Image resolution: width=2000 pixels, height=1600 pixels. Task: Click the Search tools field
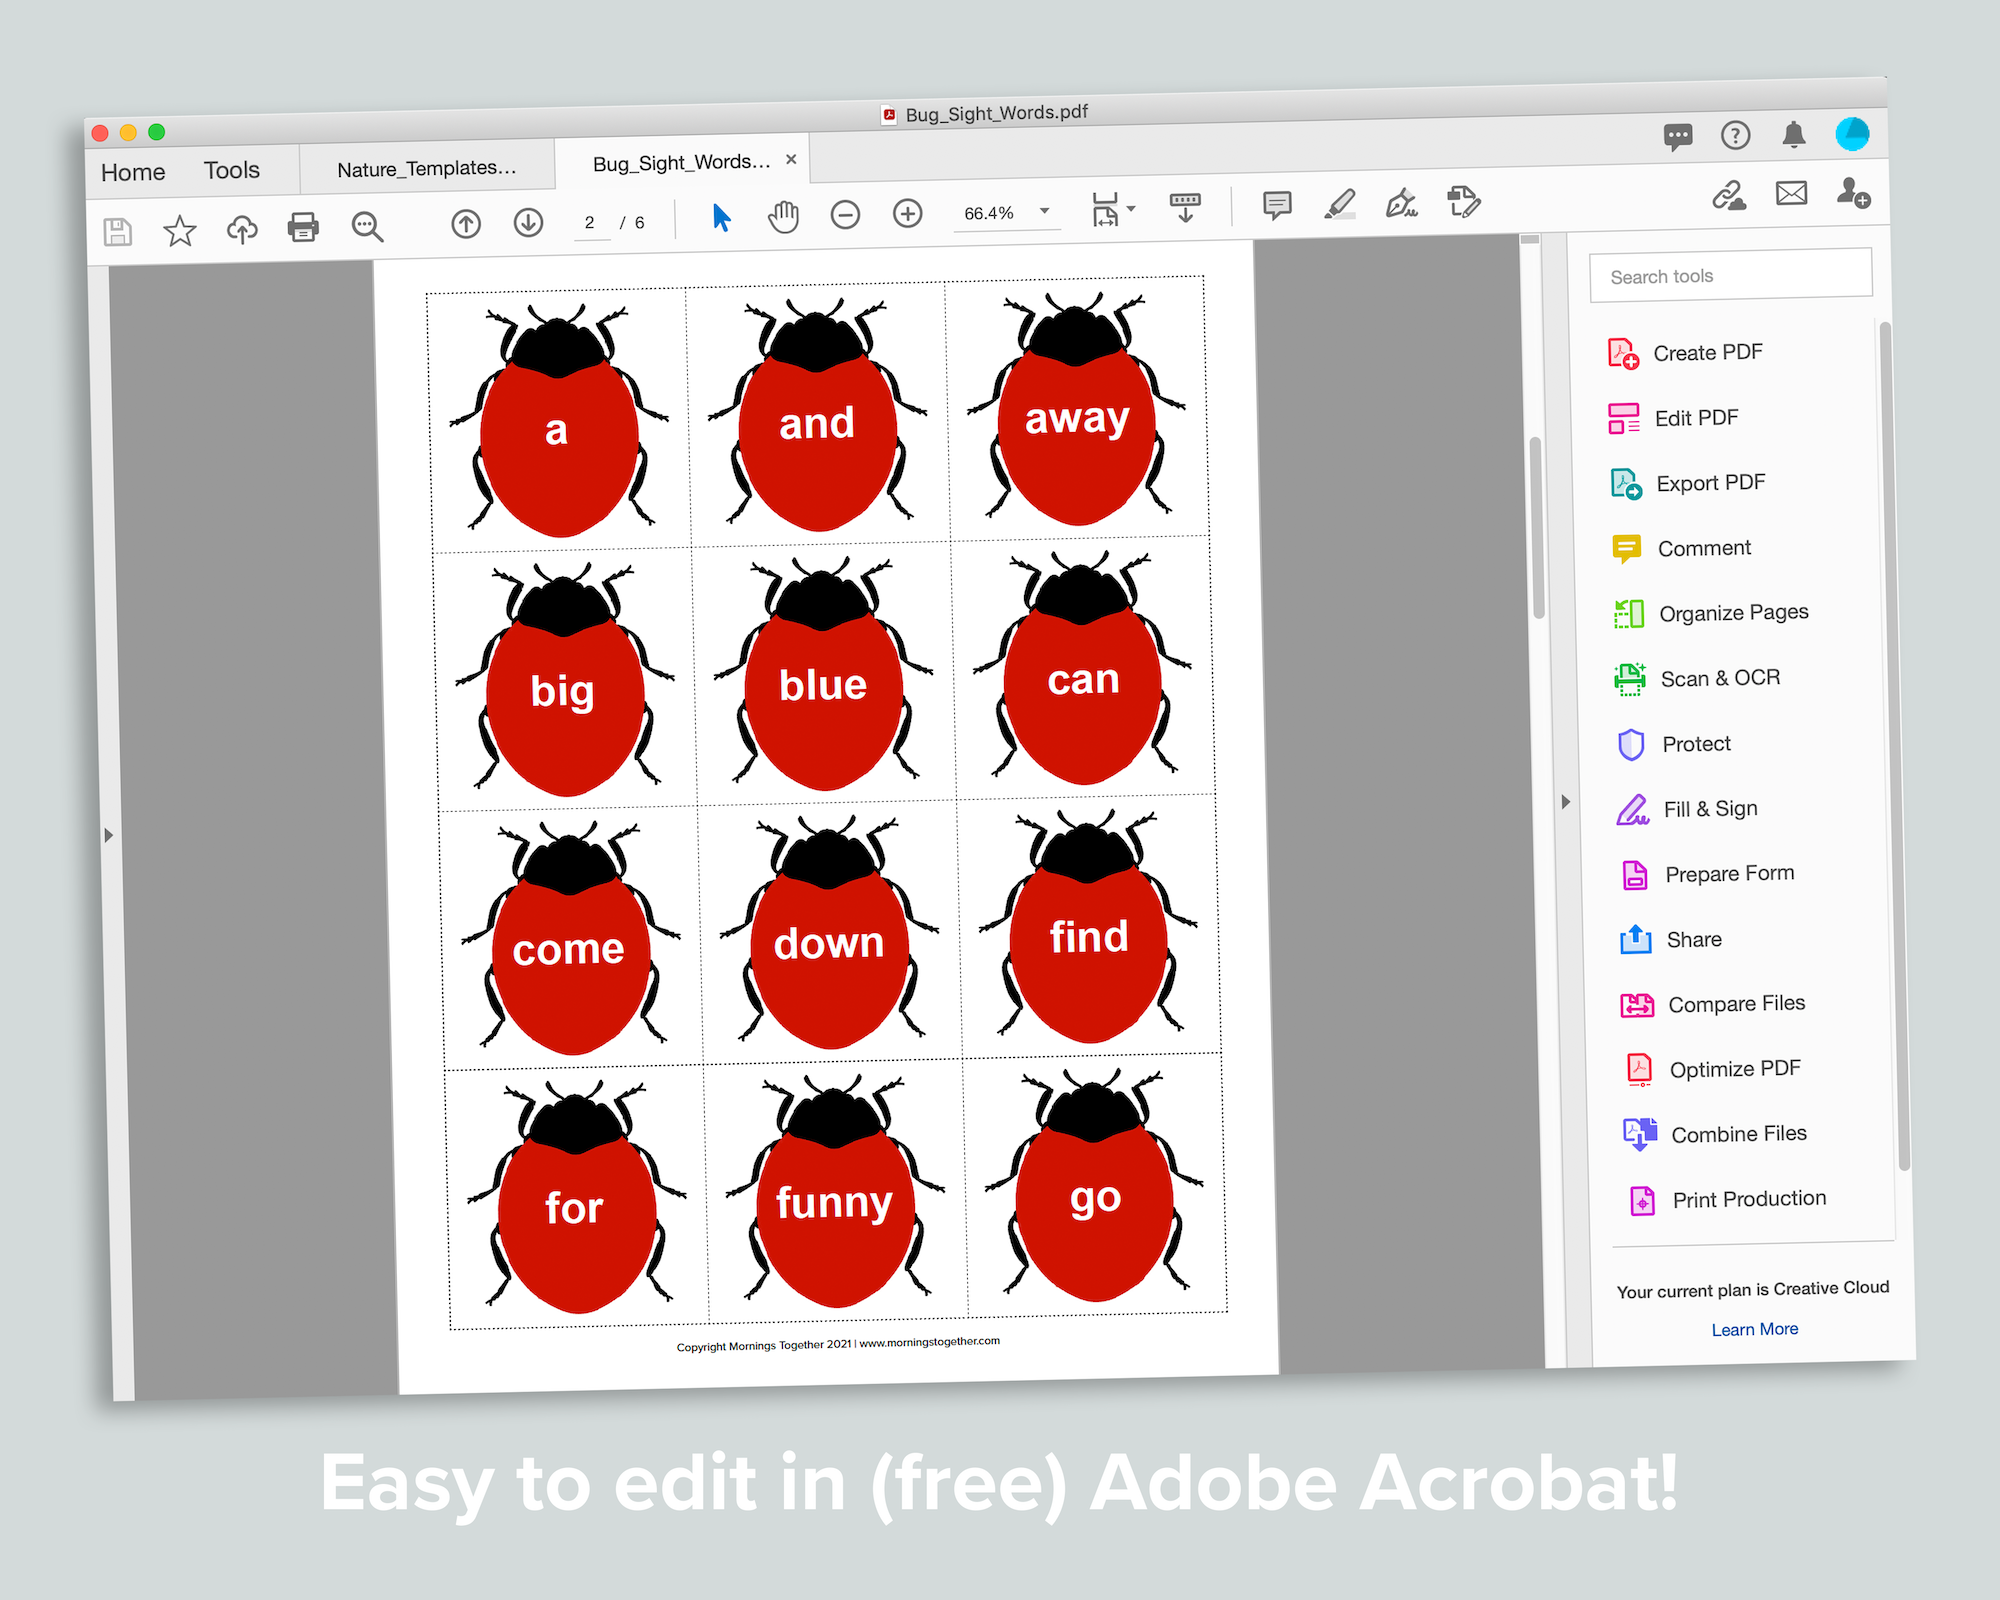1730,274
